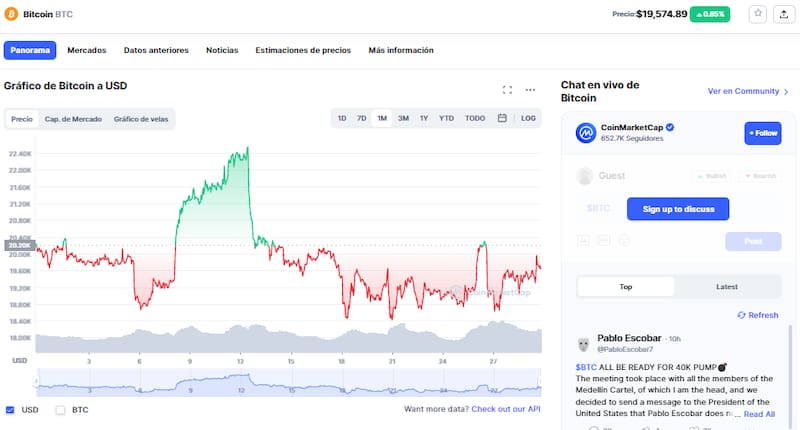
Task: Open the chart three-dots menu
Action: coord(530,90)
